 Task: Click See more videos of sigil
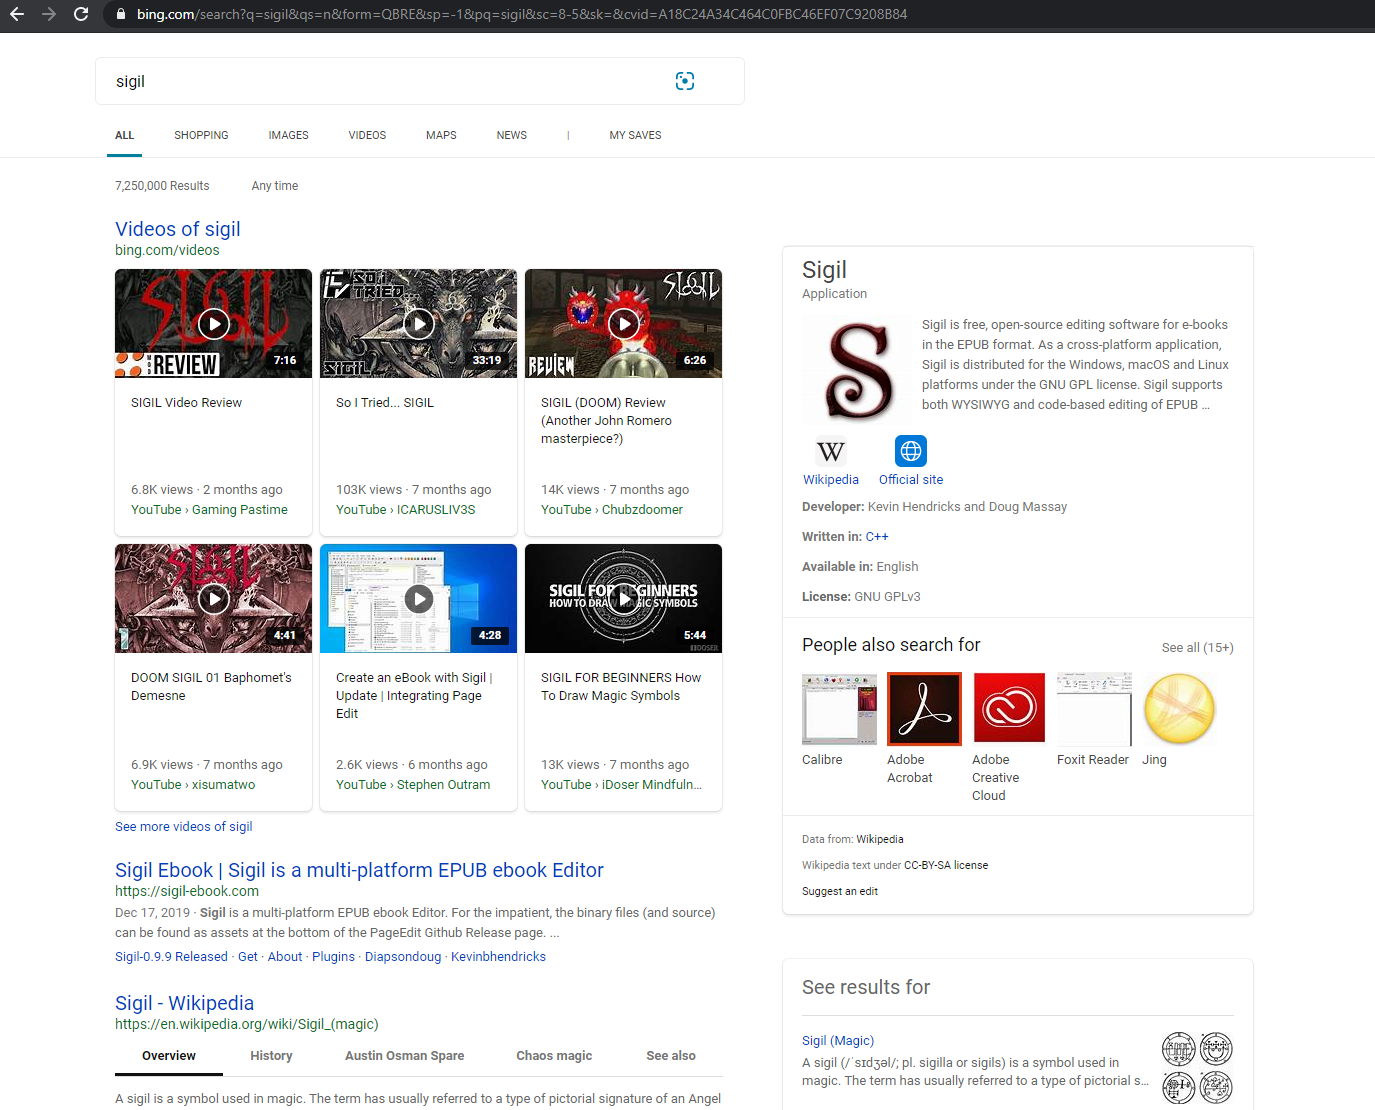click(184, 827)
